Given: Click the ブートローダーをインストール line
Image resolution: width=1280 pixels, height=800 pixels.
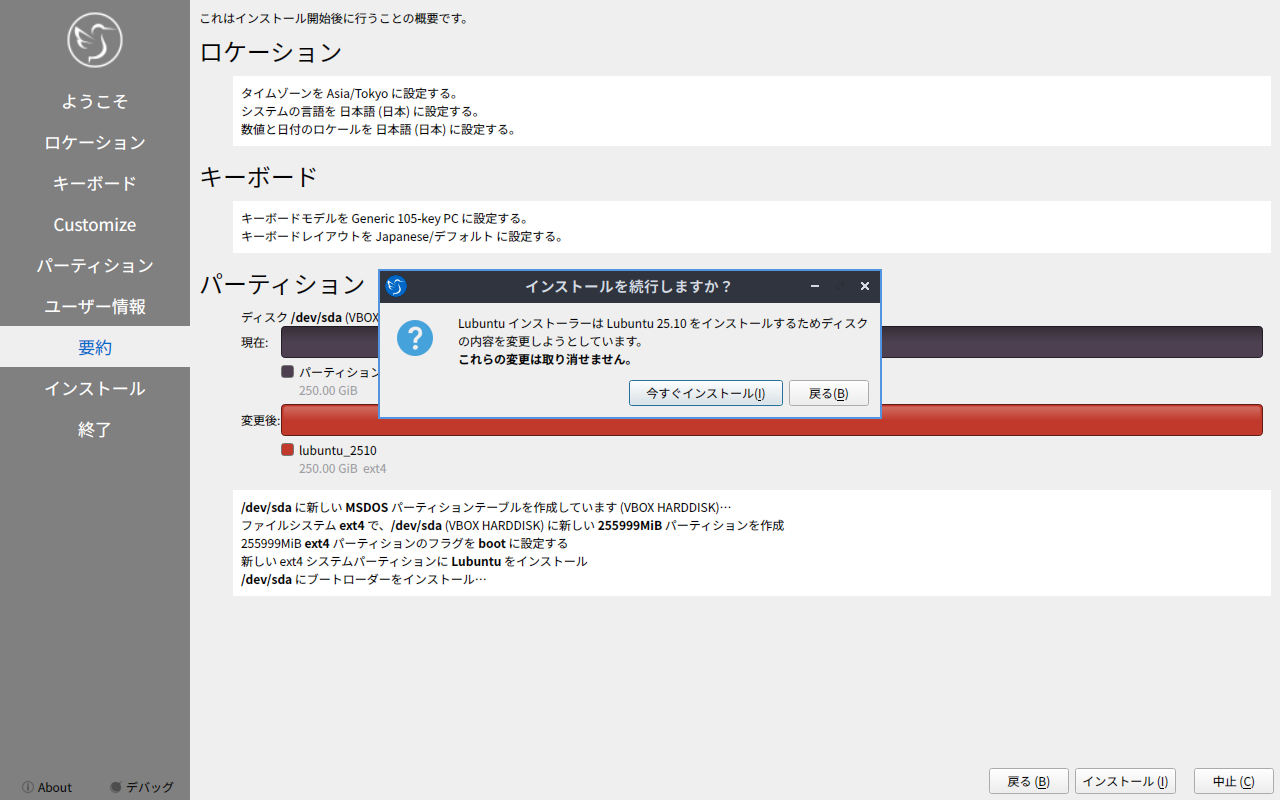Looking at the screenshot, I should (x=364, y=579).
